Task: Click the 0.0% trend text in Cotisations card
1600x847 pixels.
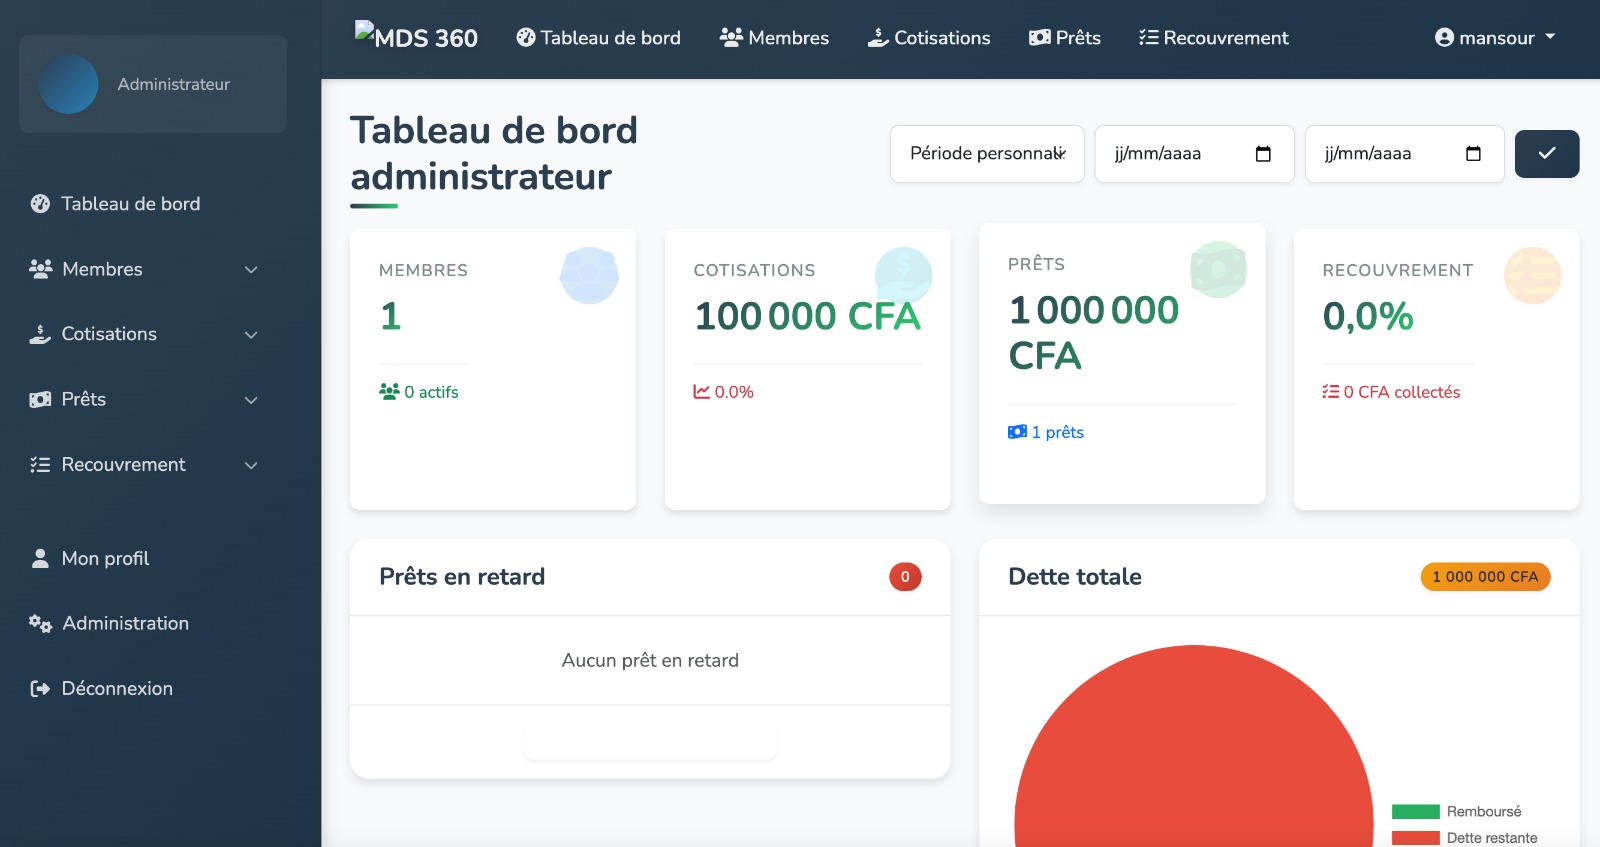Action: coord(734,392)
